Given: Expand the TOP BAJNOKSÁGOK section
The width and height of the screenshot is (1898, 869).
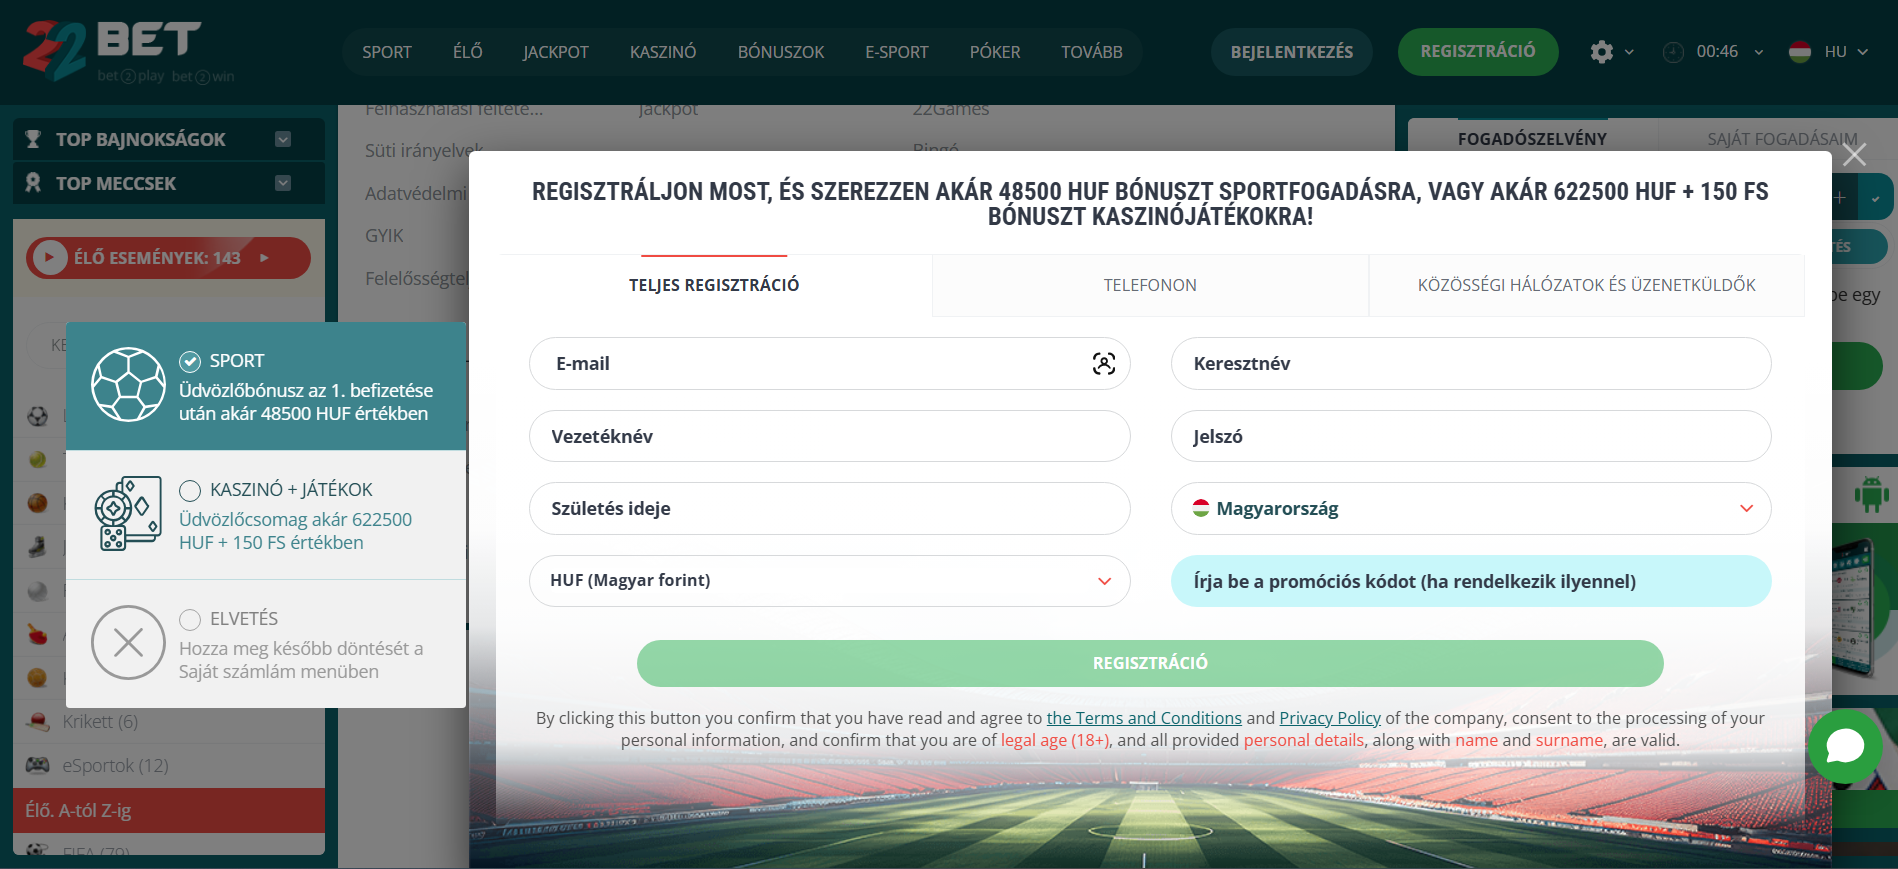Looking at the screenshot, I should 283,139.
